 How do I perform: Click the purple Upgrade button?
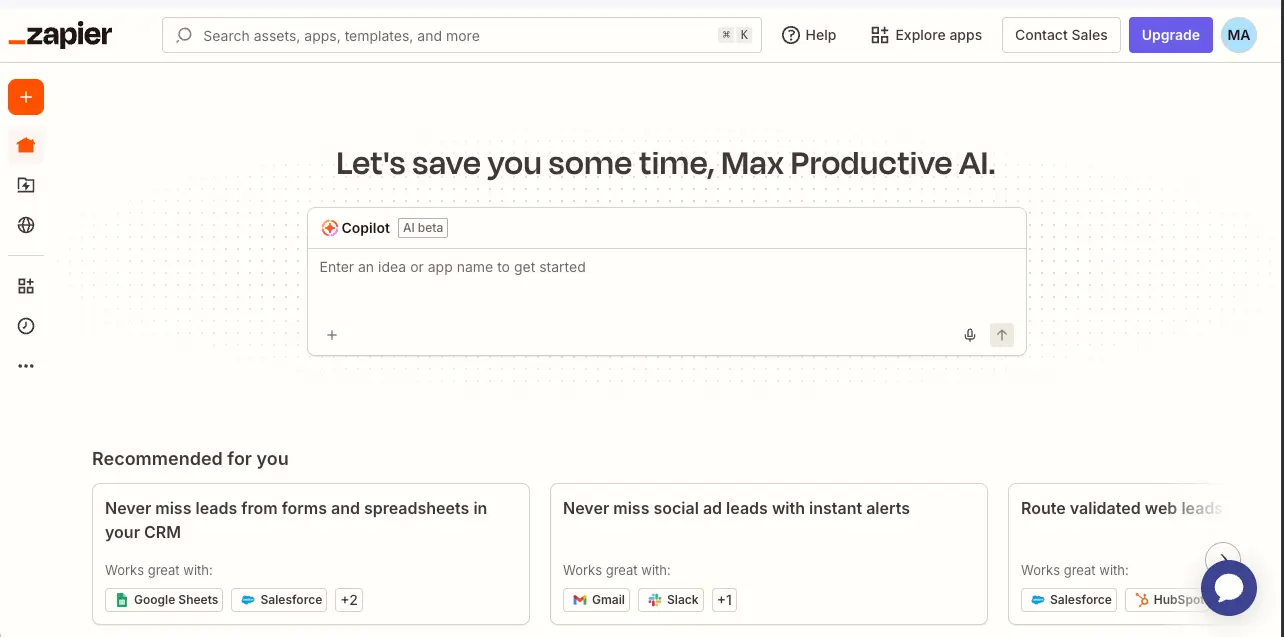(x=1170, y=35)
